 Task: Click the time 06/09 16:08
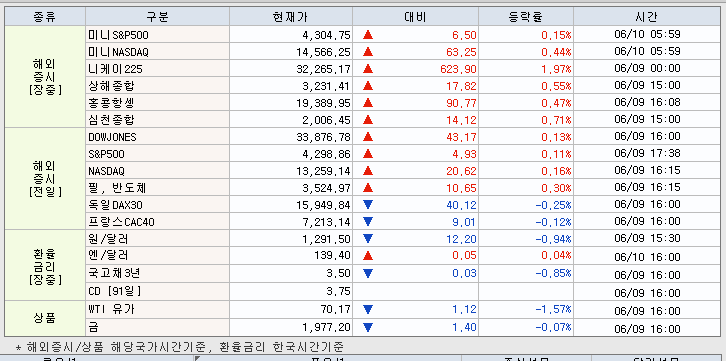click(x=647, y=102)
